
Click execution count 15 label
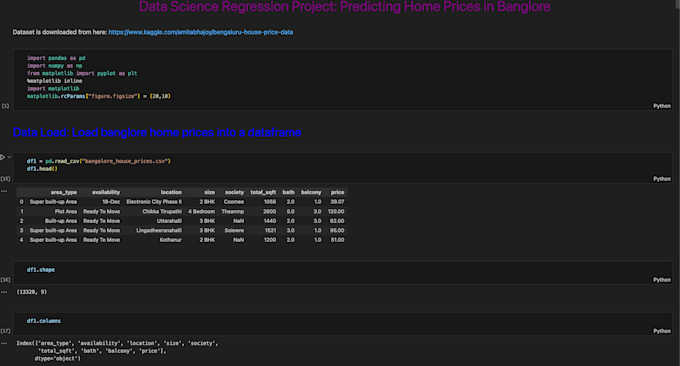pyautogui.click(x=5, y=179)
